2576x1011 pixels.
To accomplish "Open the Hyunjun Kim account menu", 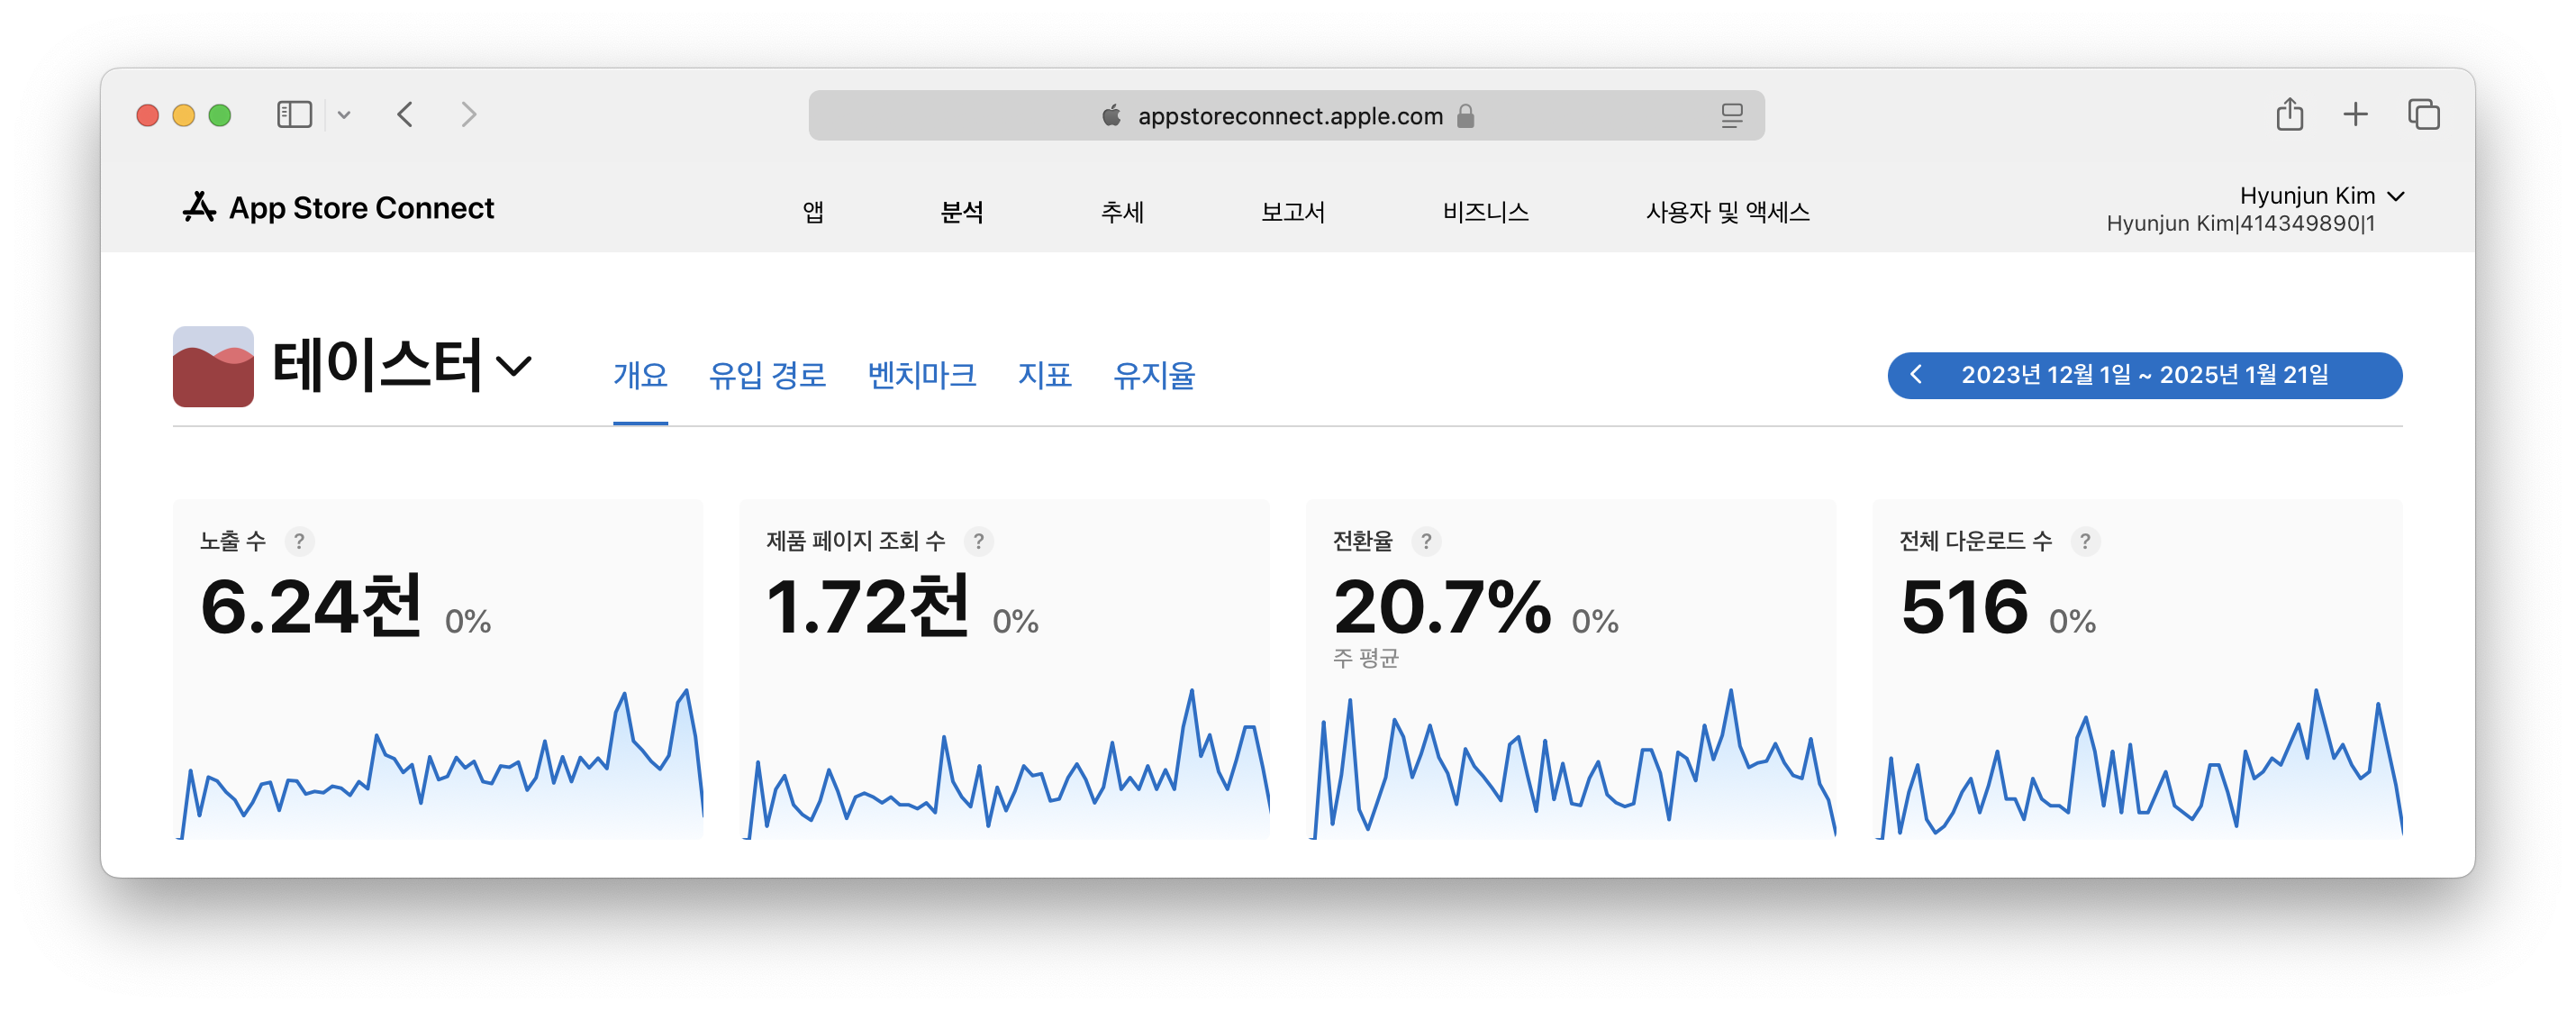I will (2320, 196).
